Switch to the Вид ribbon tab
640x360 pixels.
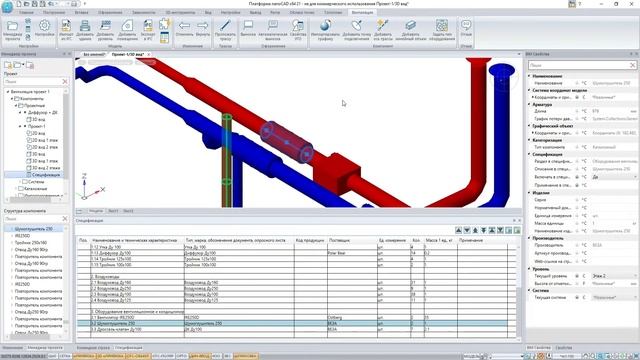pos(208,13)
